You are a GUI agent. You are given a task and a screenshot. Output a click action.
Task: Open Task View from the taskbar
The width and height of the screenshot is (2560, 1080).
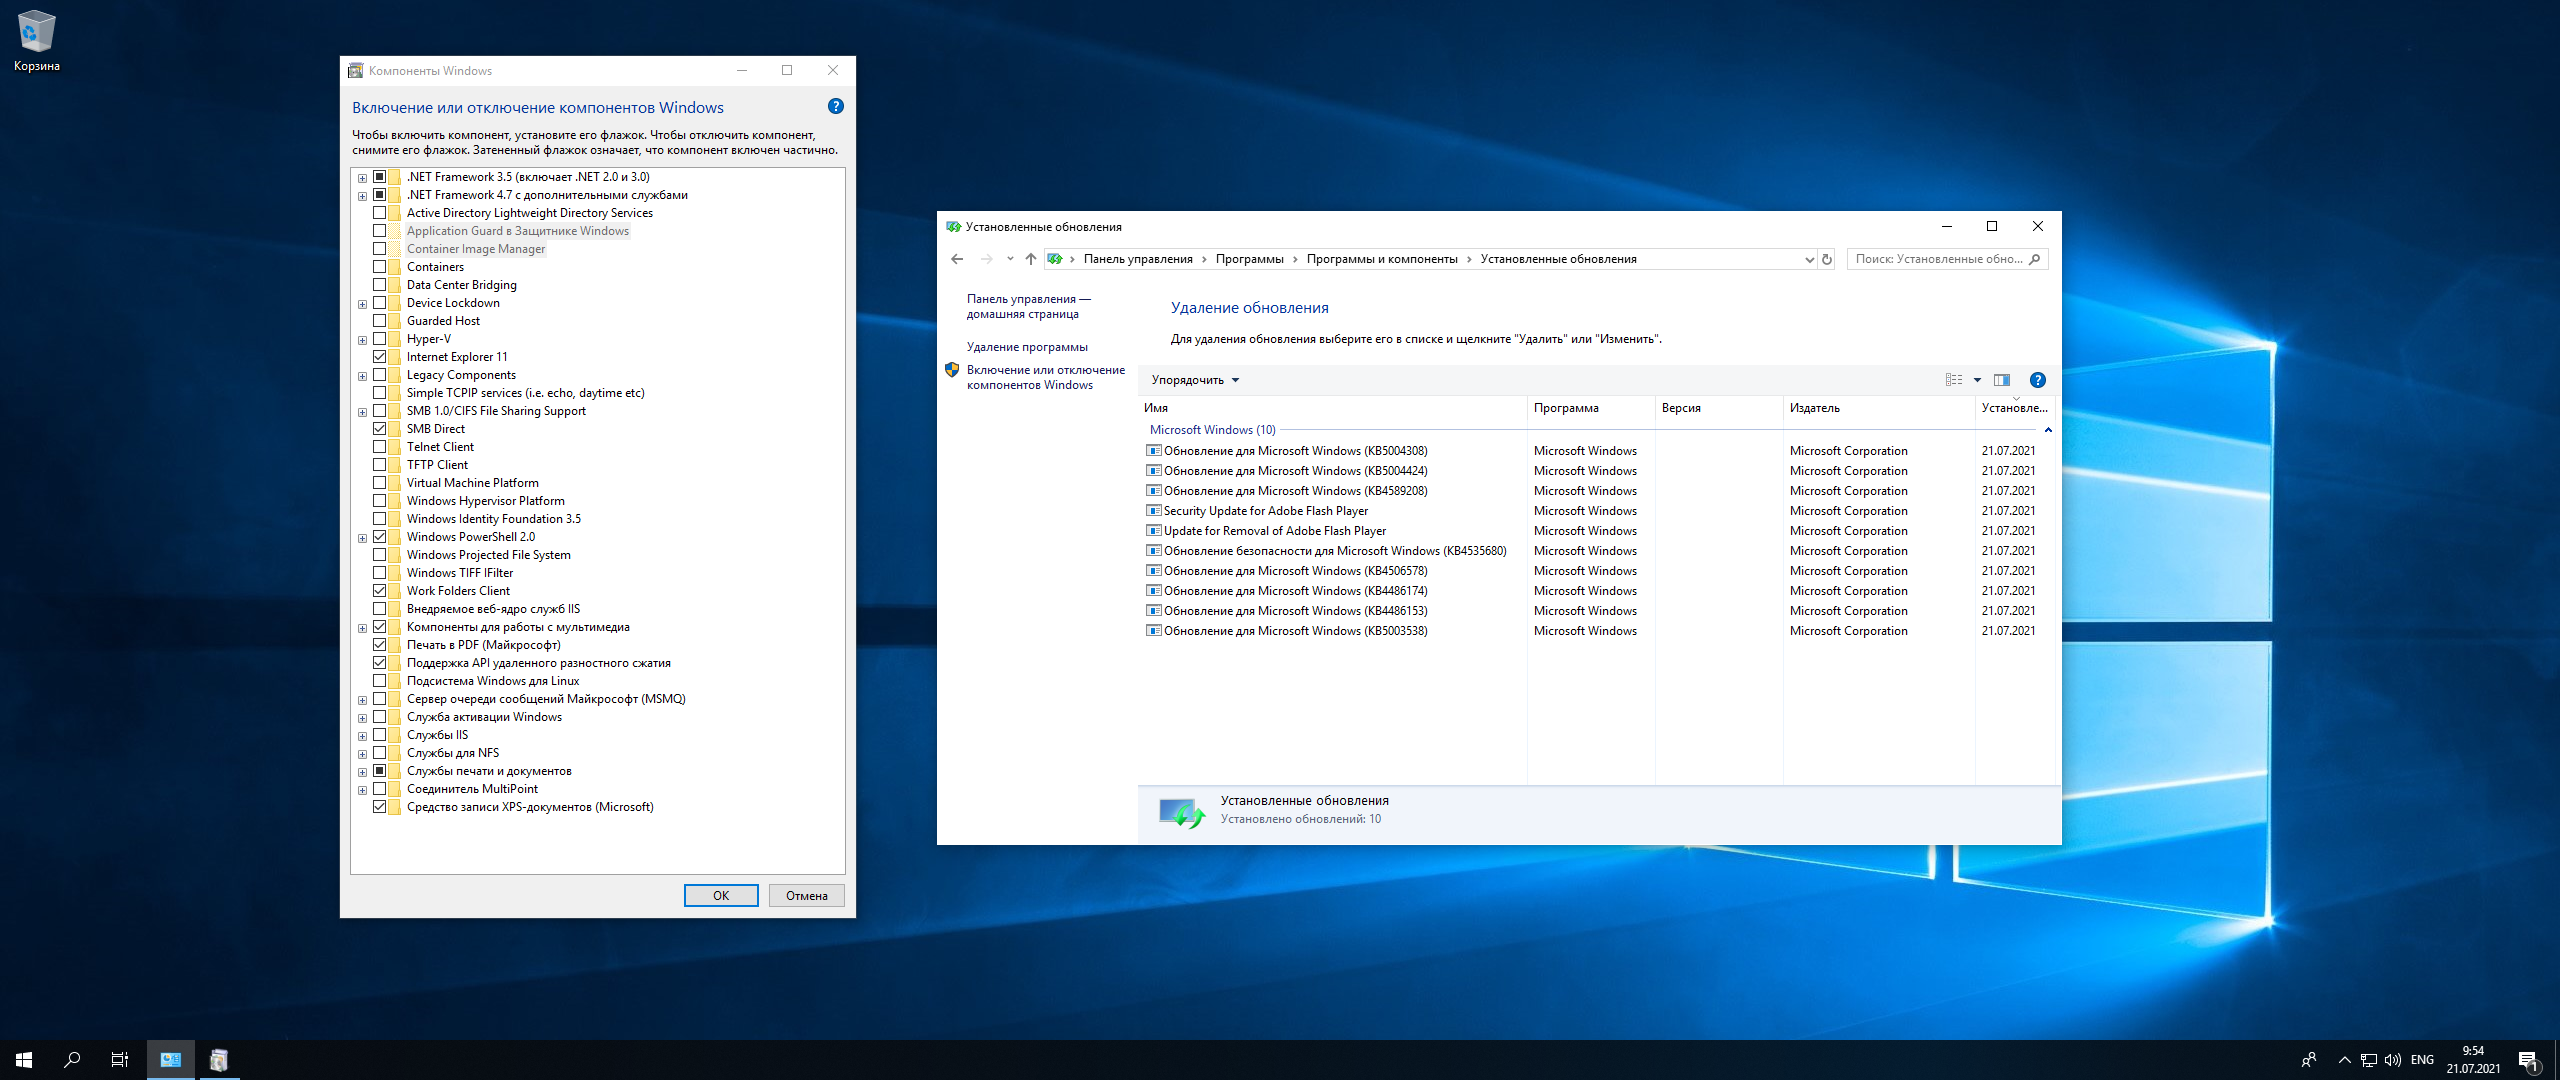point(120,1060)
